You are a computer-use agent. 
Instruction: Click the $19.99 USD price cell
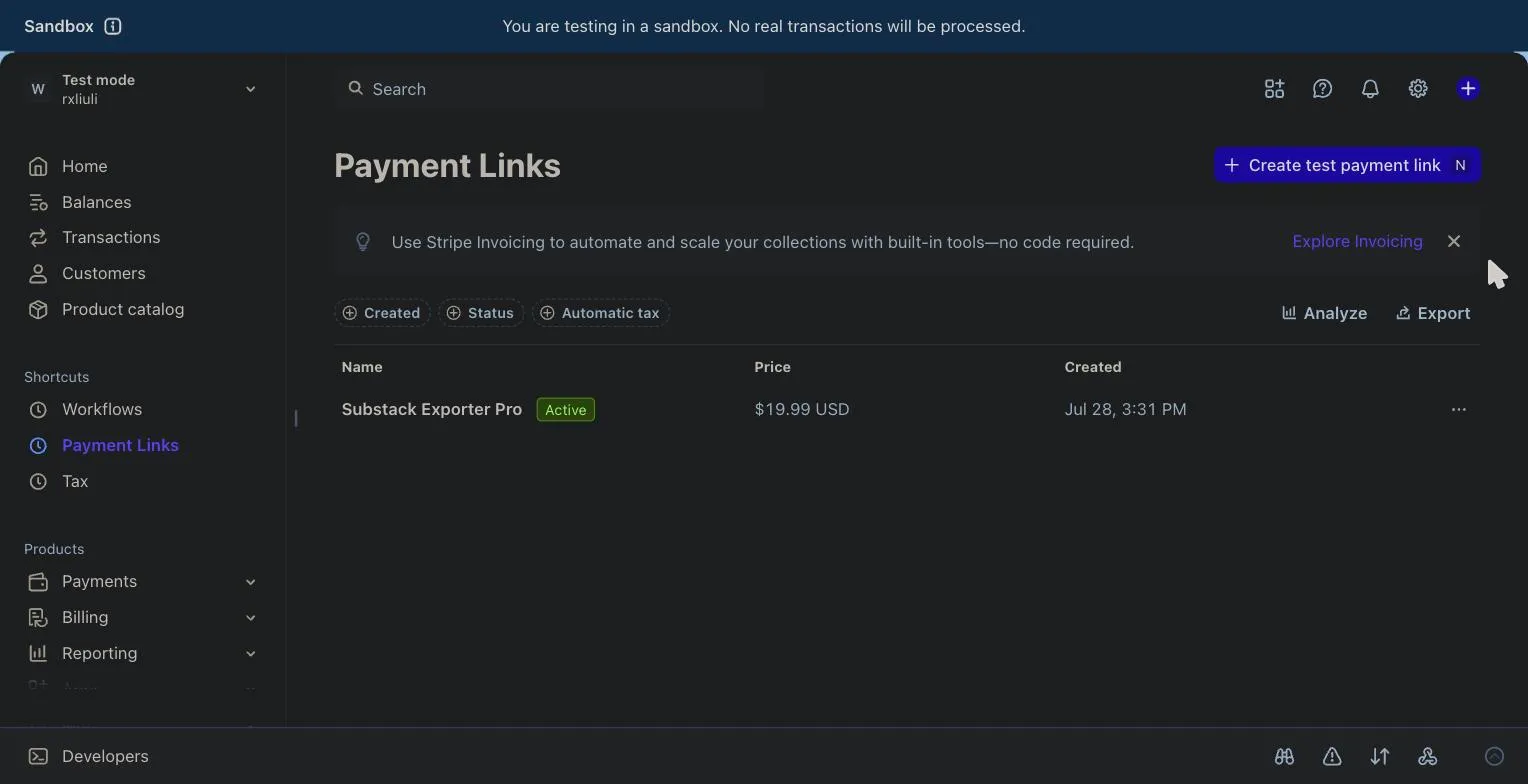click(x=802, y=409)
